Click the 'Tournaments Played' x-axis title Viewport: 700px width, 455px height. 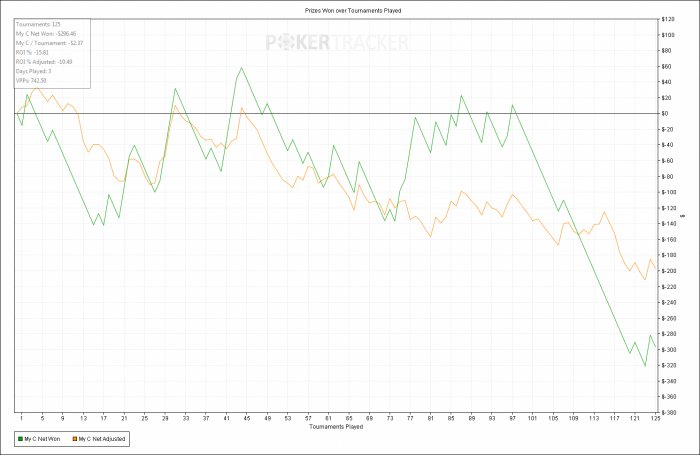coord(336,426)
